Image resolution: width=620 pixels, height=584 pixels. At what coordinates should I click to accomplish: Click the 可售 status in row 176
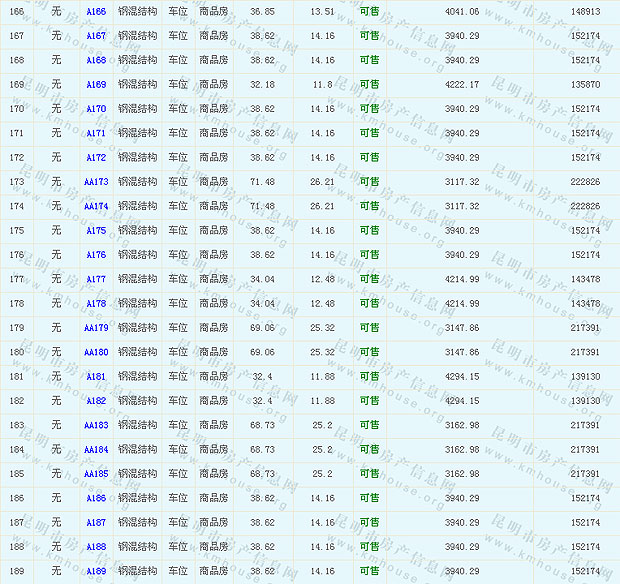click(369, 255)
